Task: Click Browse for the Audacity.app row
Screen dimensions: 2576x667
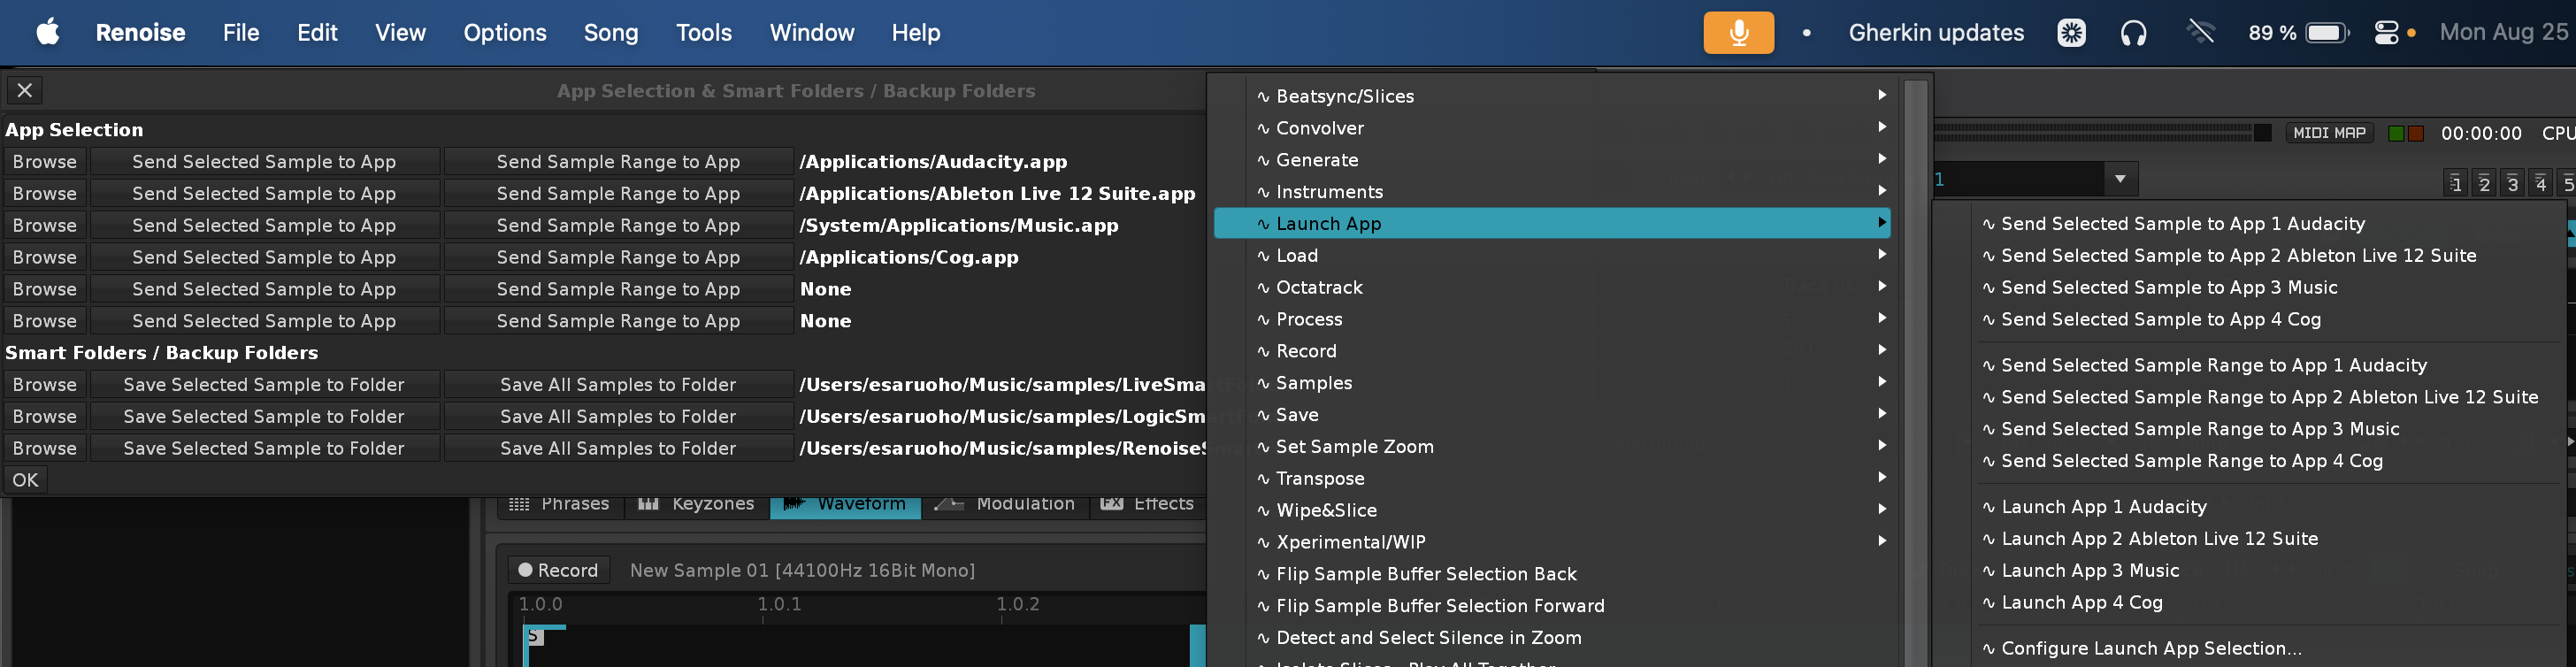Action: click(x=45, y=162)
